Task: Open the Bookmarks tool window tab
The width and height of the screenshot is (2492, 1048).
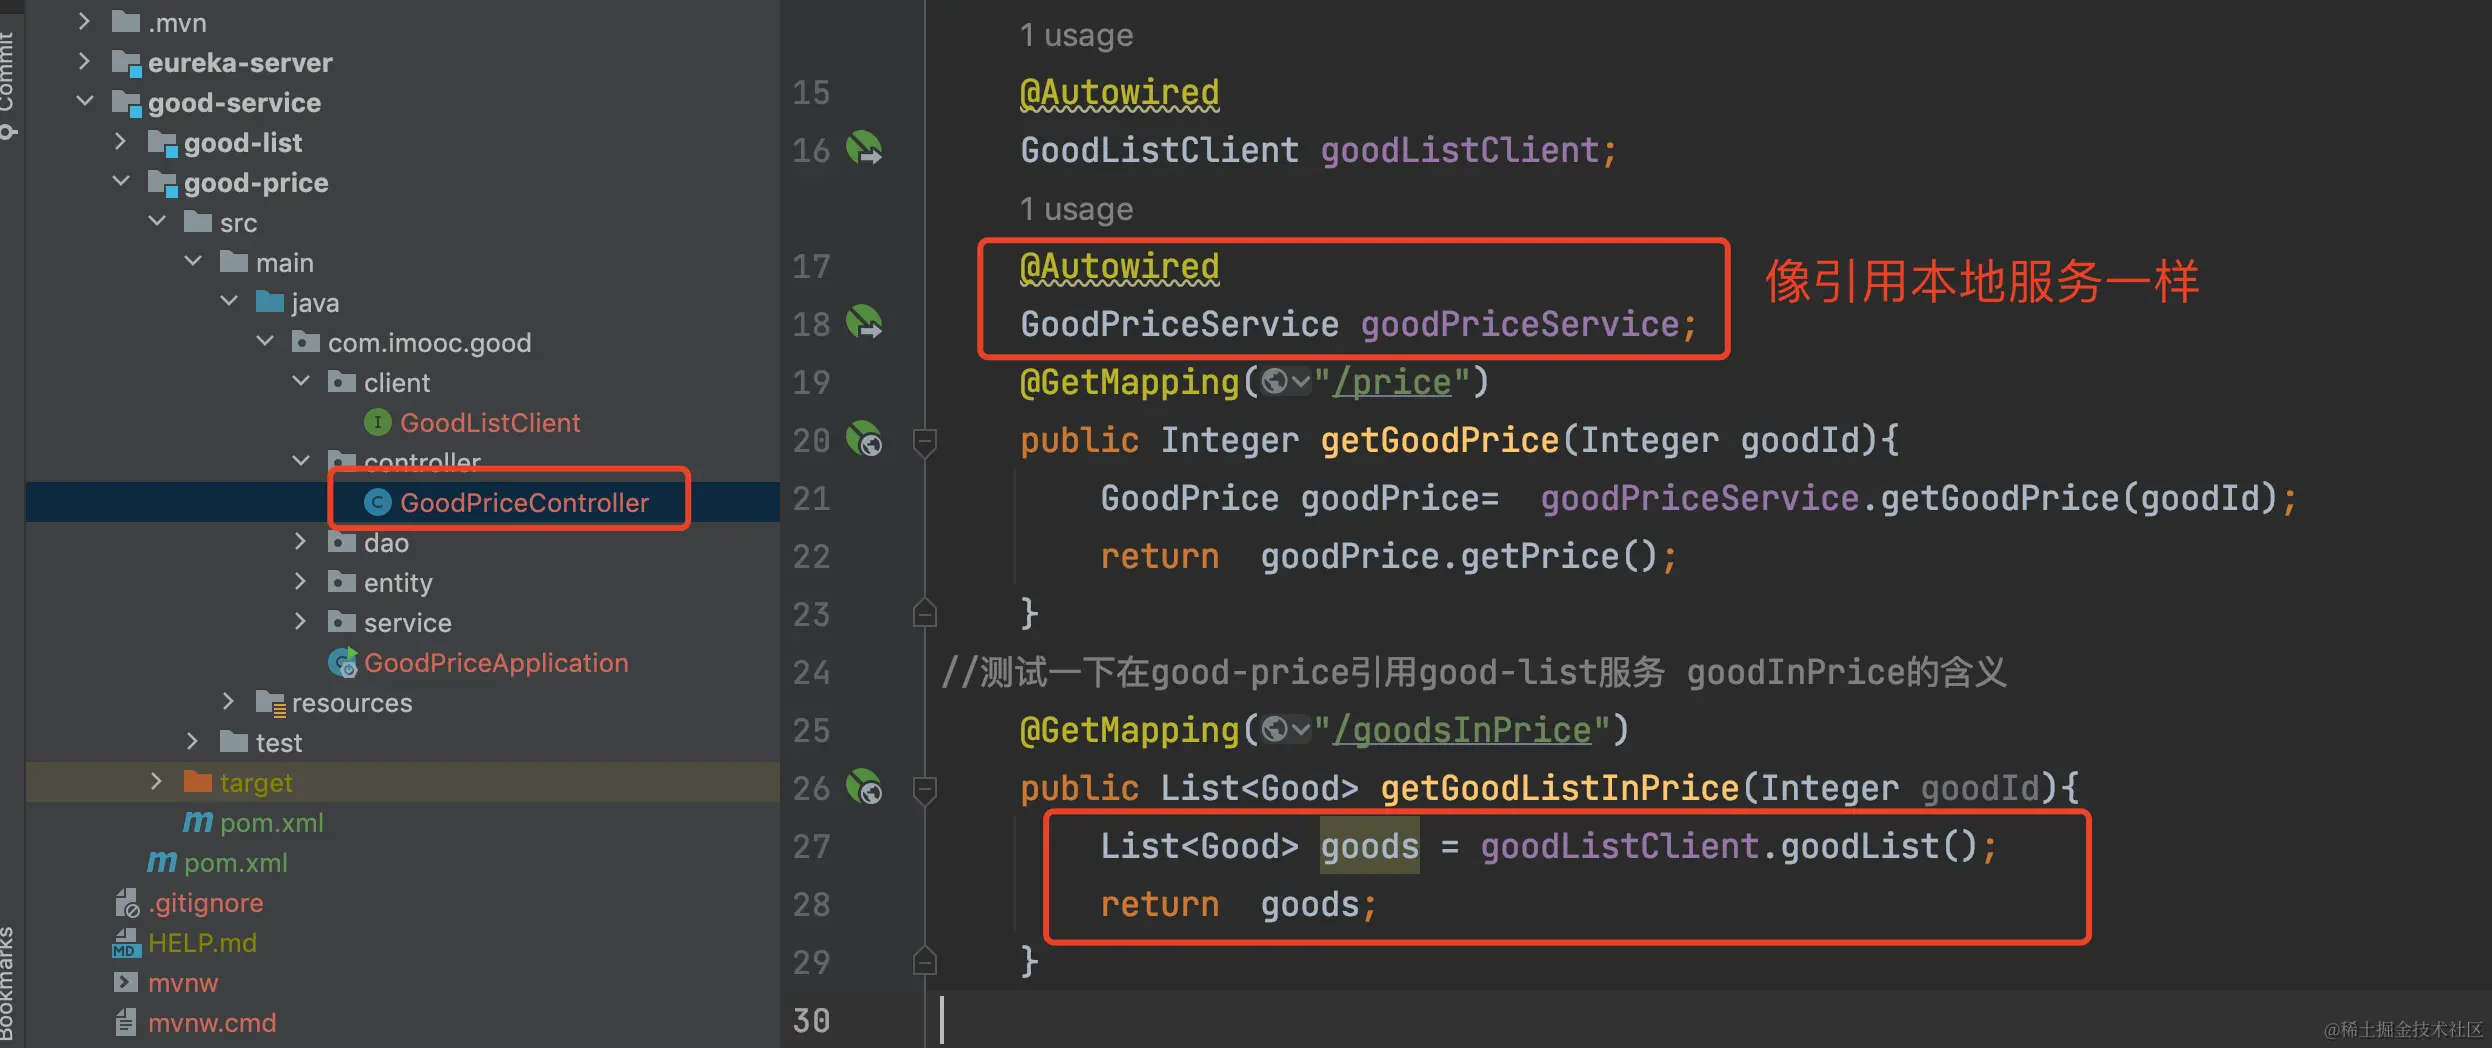Action: (8, 986)
